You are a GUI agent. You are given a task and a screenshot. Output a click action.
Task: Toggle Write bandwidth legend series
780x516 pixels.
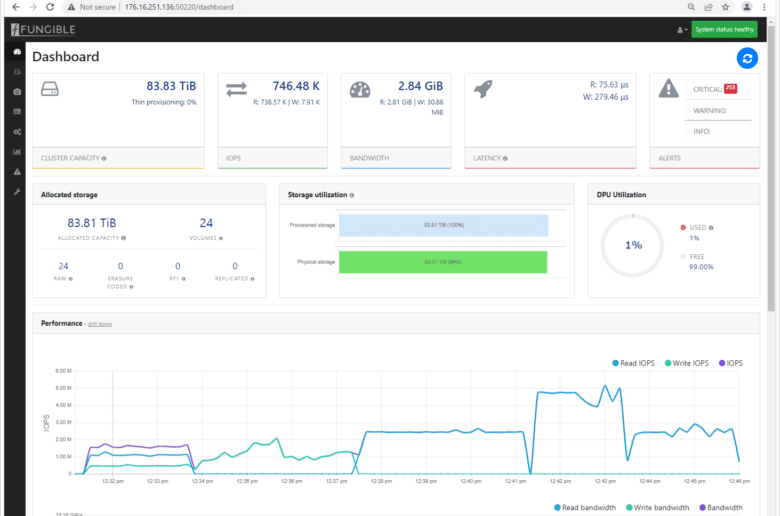[x=657, y=508]
